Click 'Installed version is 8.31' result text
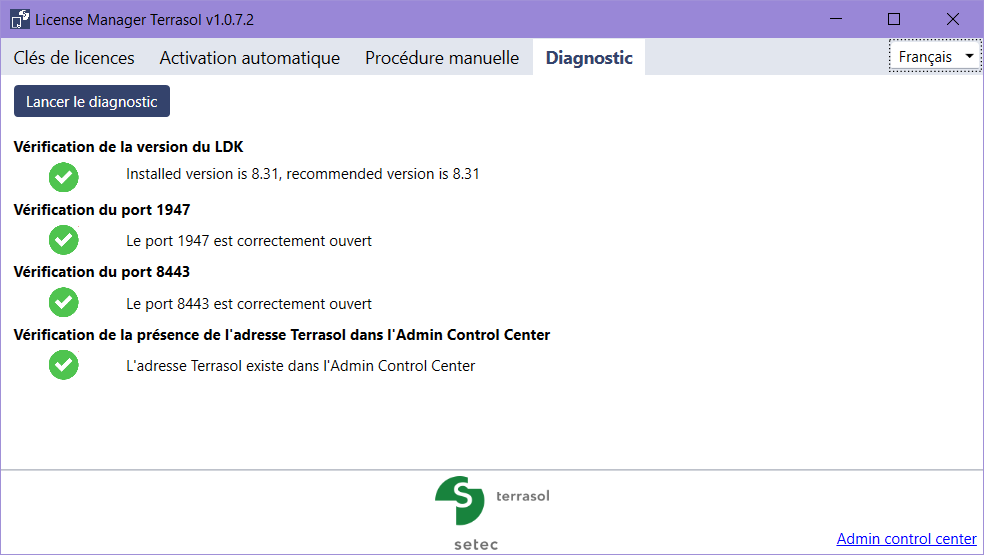This screenshot has height=555, width=984. pos(302,174)
